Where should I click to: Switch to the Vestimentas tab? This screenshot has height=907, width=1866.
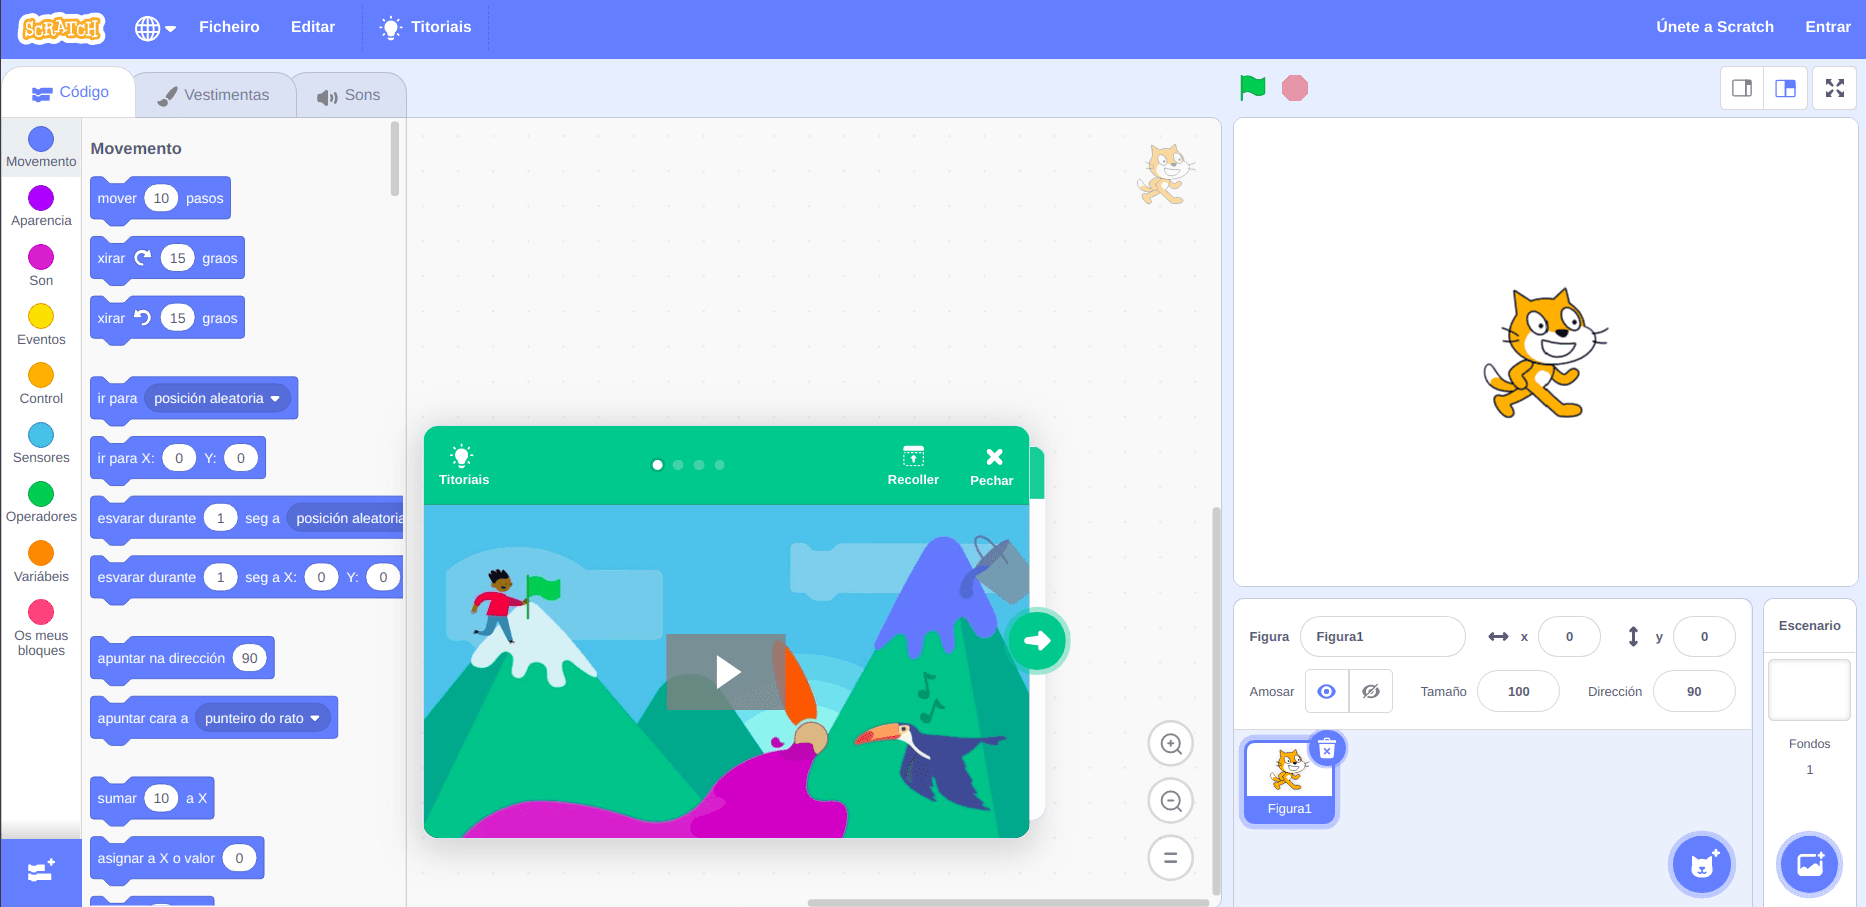pyautogui.click(x=214, y=95)
